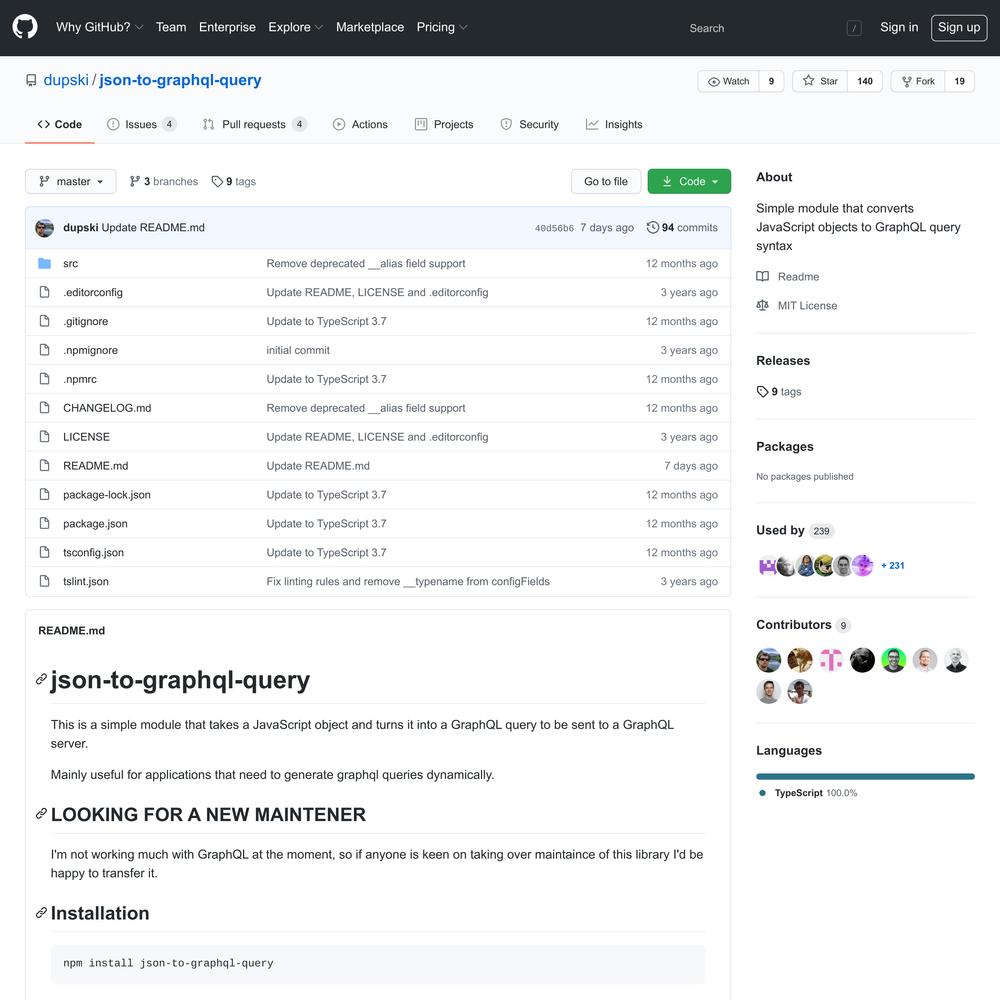
Task: Open the Used by 239 link
Action: coord(795,531)
